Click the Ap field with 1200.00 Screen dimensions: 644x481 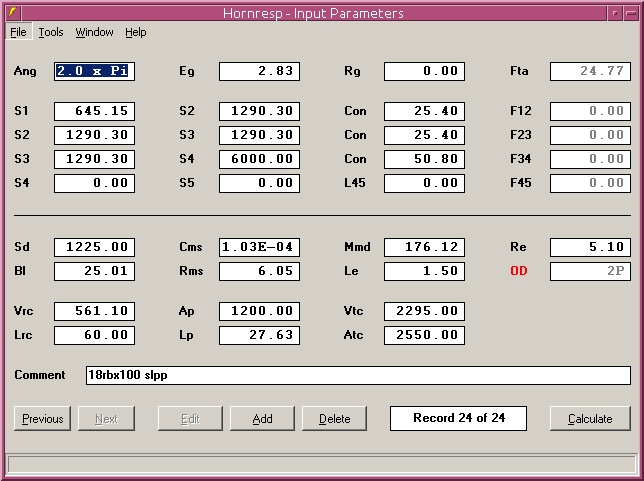pos(260,311)
